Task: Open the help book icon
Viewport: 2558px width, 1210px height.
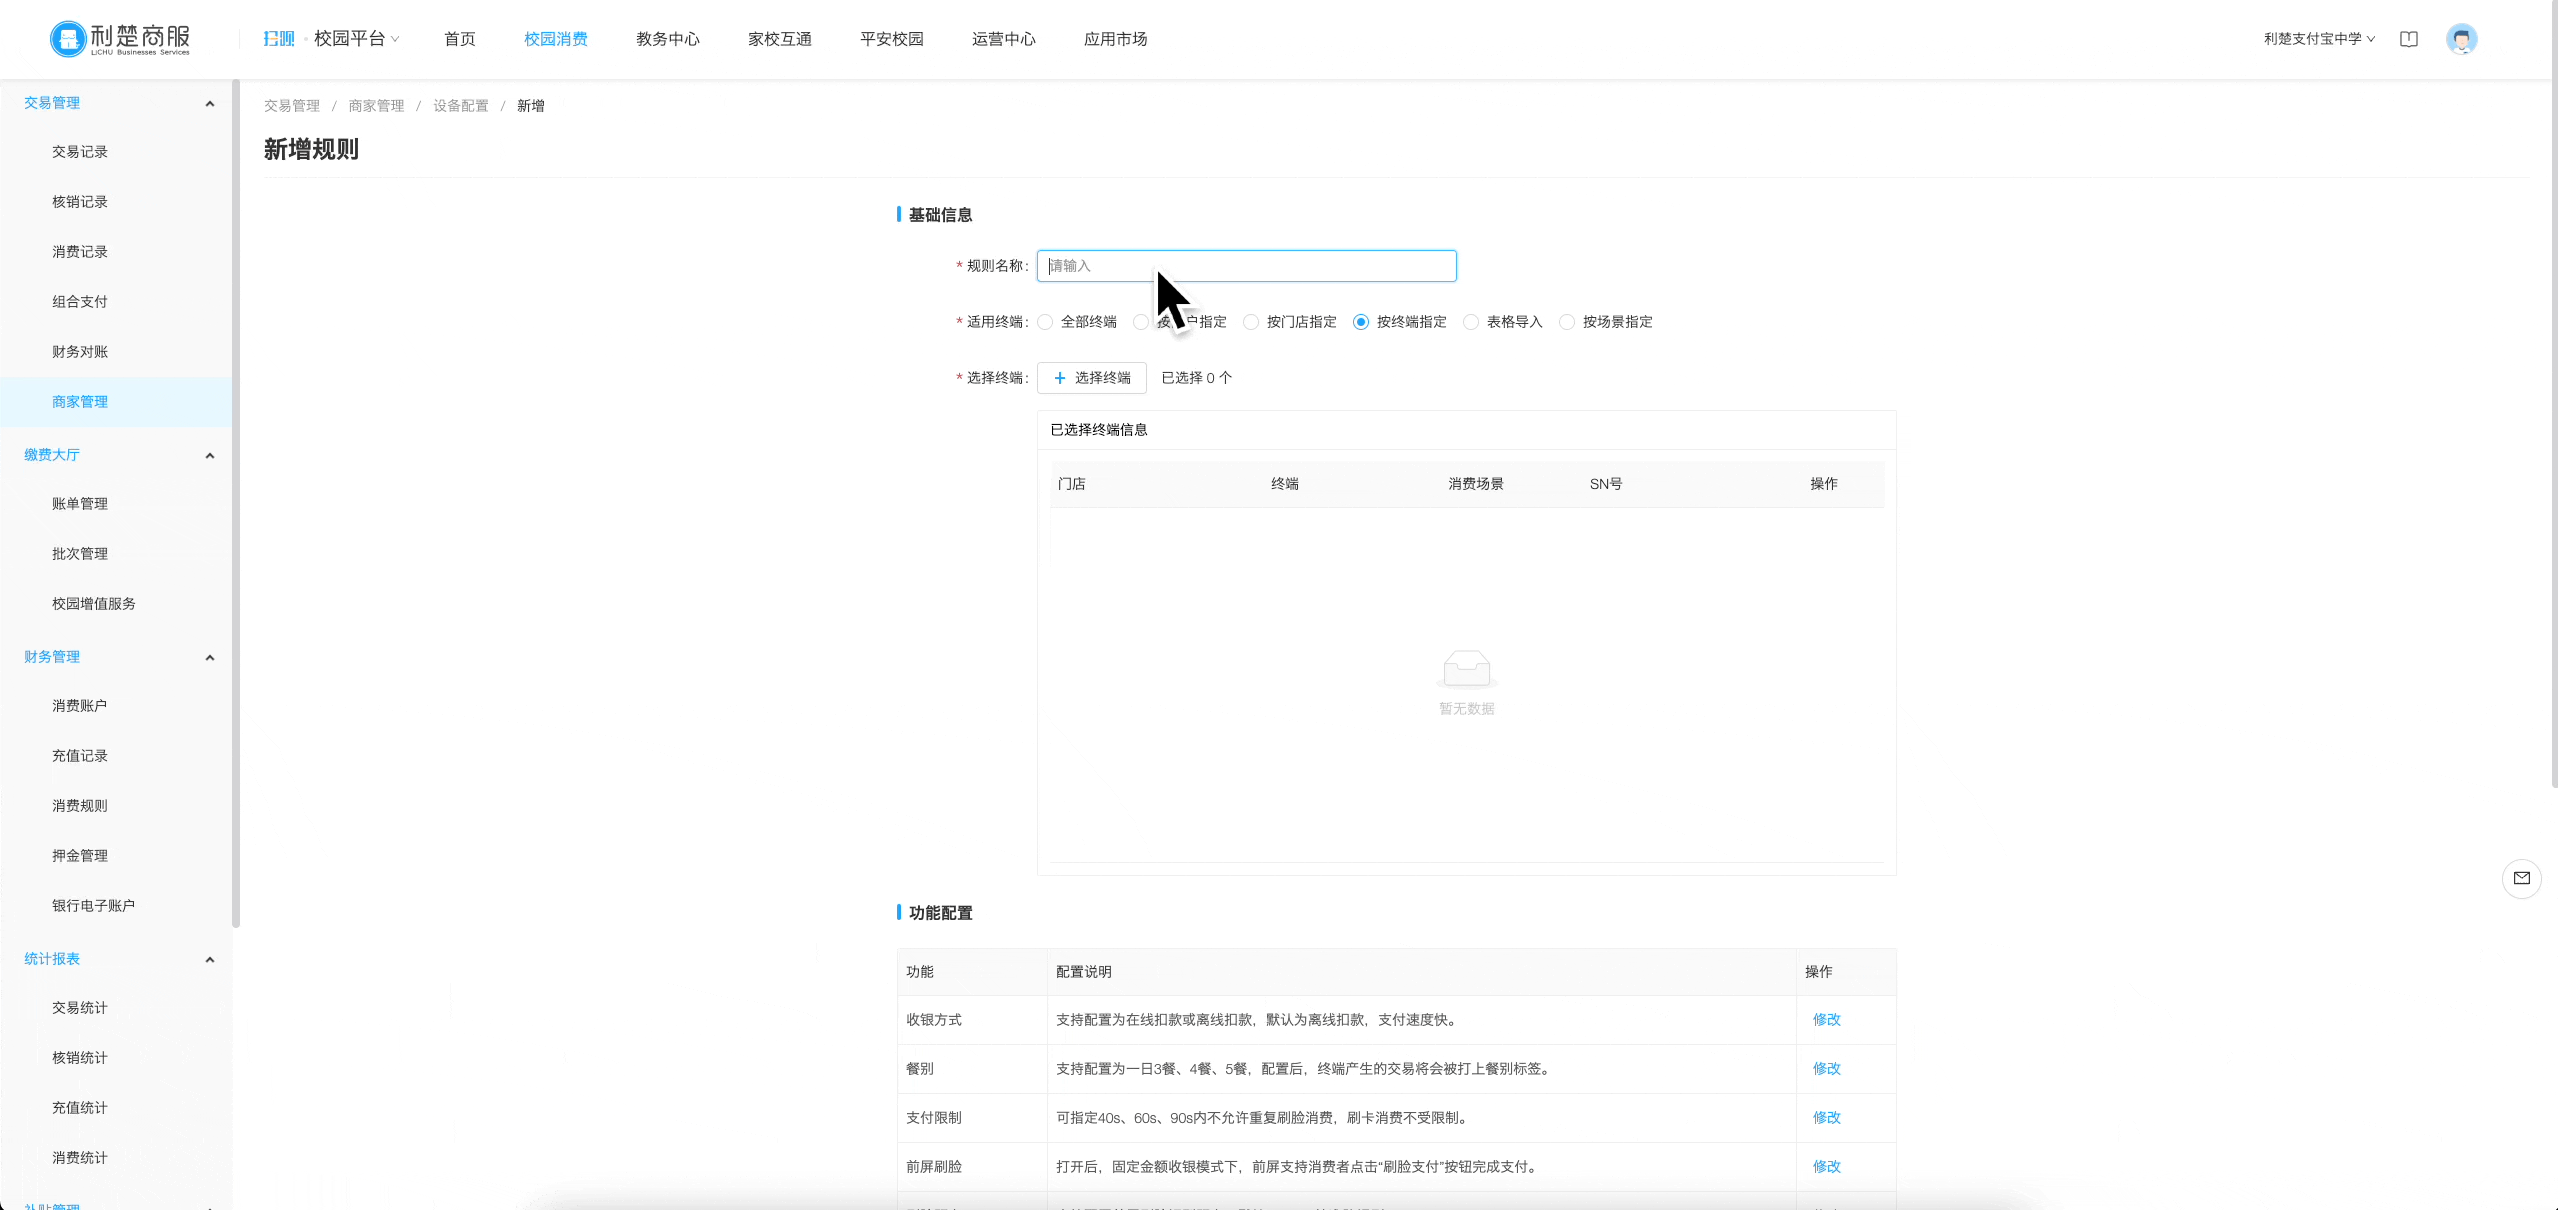Action: (x=2409, y=39)
